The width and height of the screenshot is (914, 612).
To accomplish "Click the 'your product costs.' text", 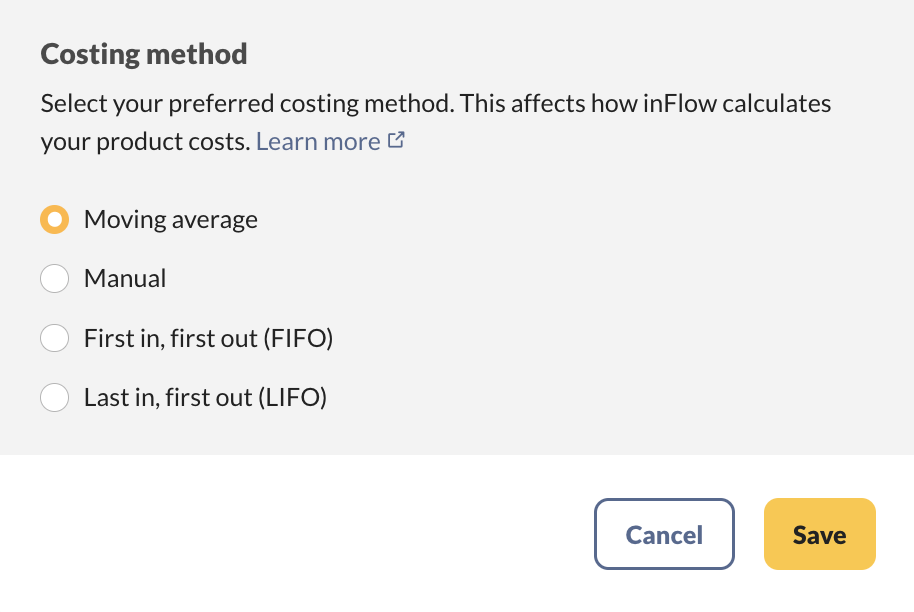I will pos(145,142).
